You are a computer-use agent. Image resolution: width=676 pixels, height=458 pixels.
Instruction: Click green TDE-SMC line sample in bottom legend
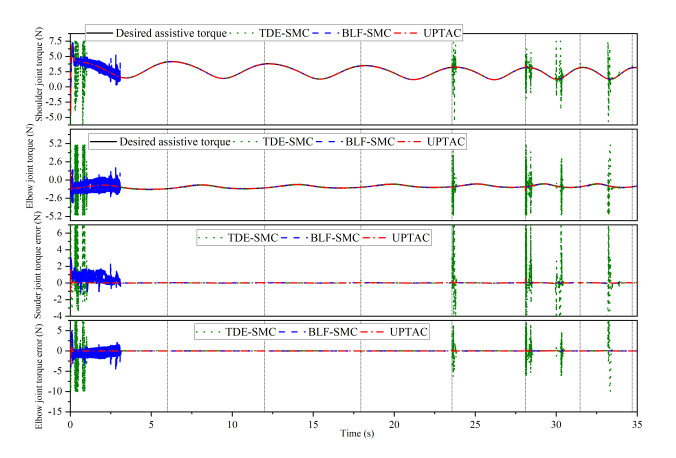[x=215, y=331]
